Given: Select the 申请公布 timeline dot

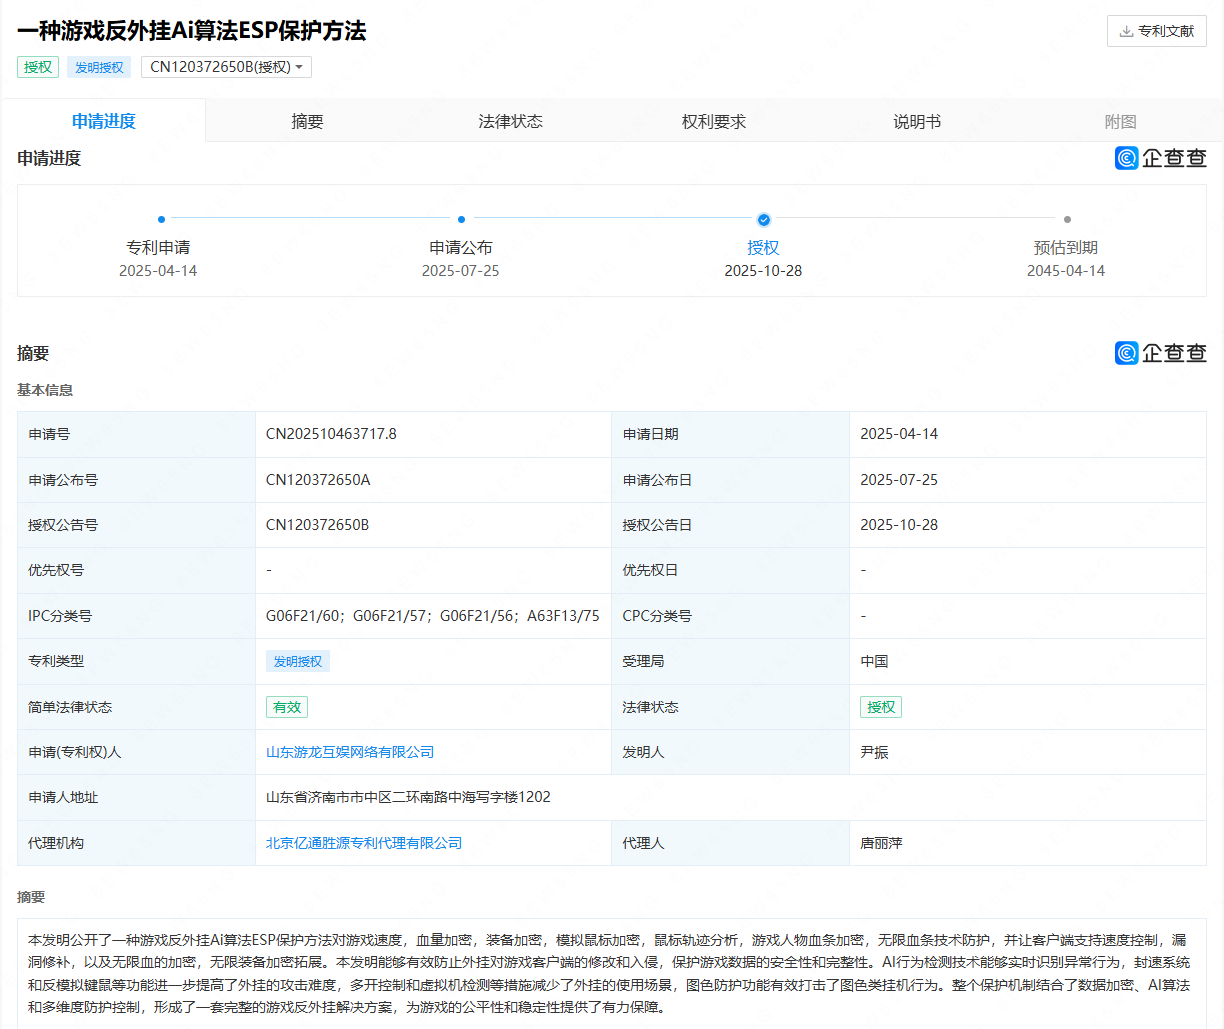Looking at the screenshot, I should click(x=461, y=219).
